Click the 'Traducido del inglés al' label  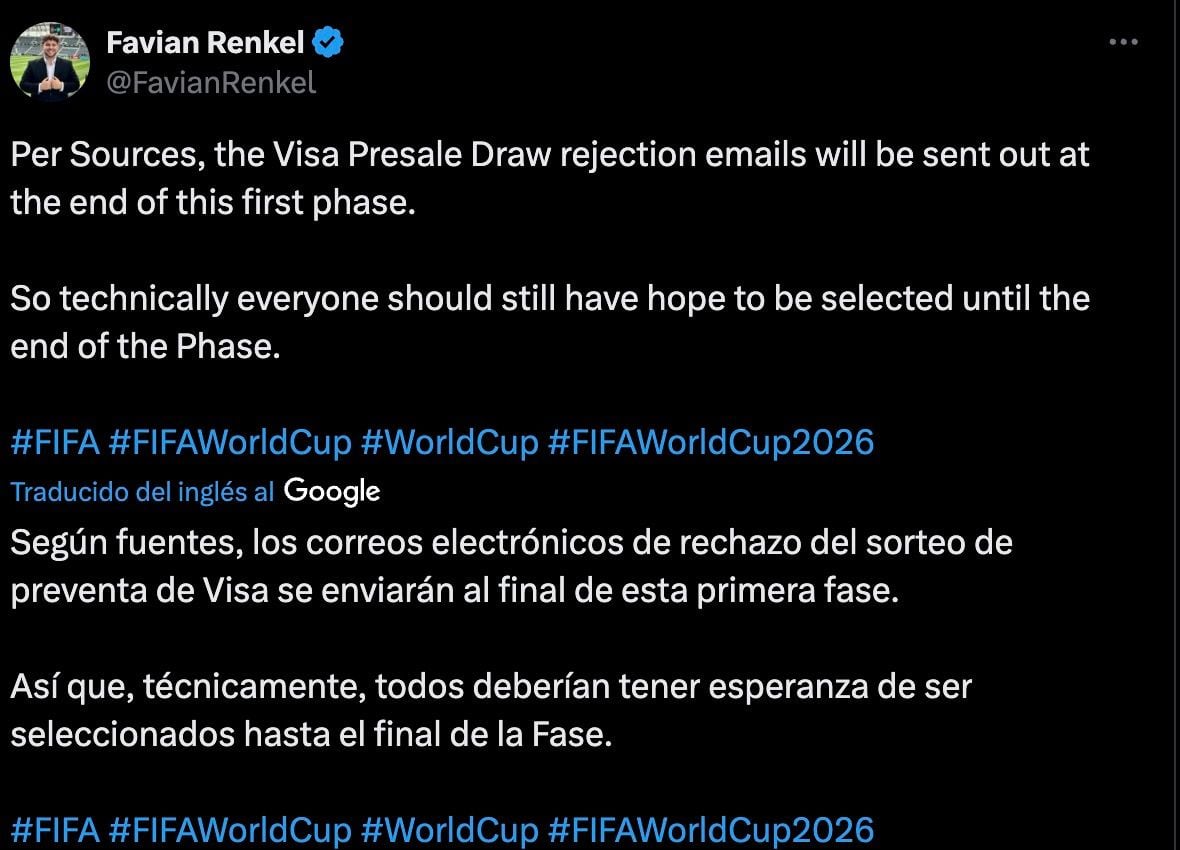tap(143, 491)
